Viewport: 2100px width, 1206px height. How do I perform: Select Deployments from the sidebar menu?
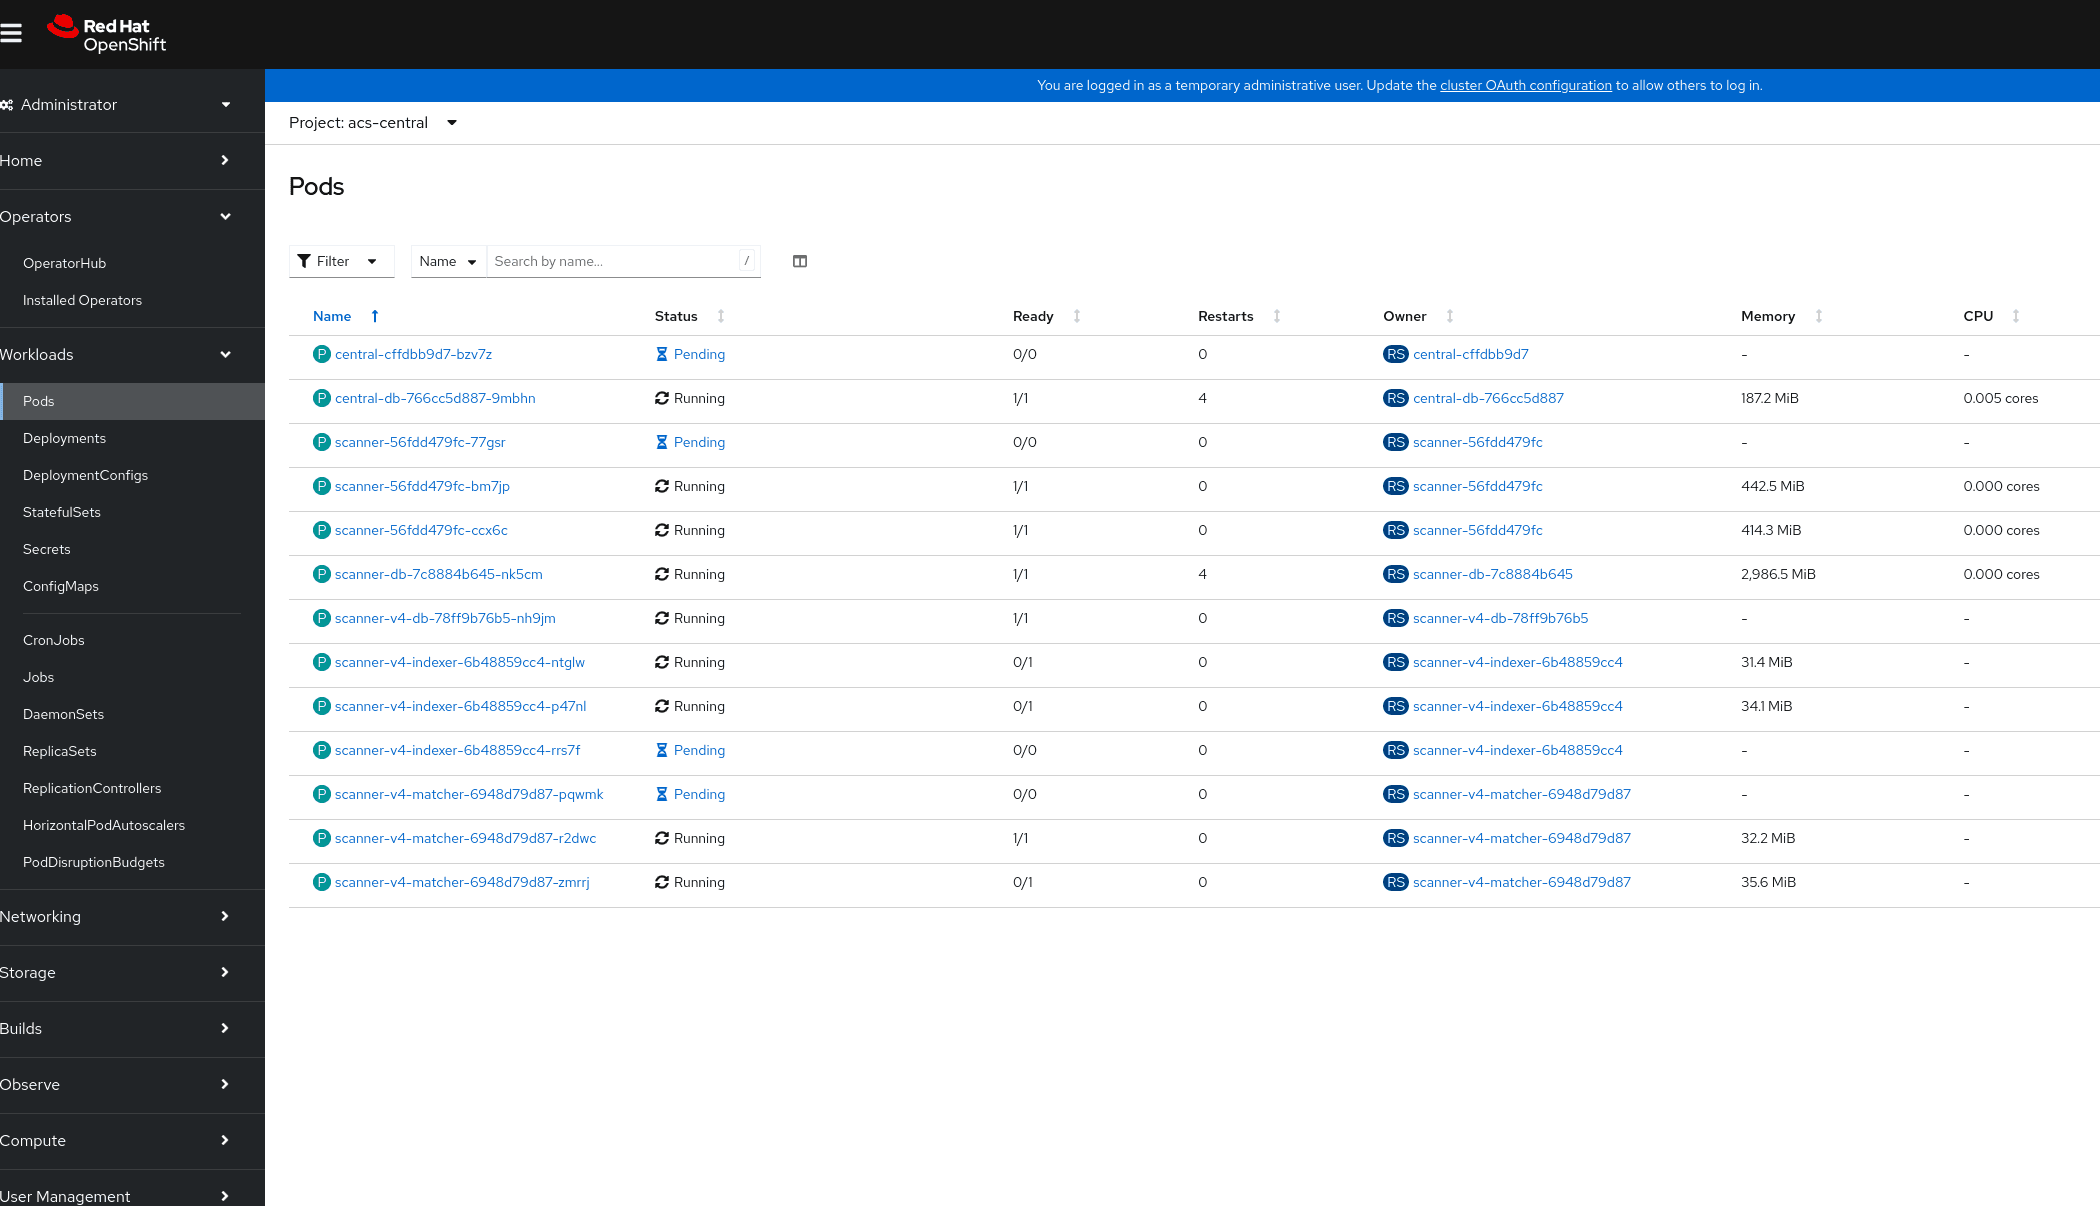coord(65,437)
